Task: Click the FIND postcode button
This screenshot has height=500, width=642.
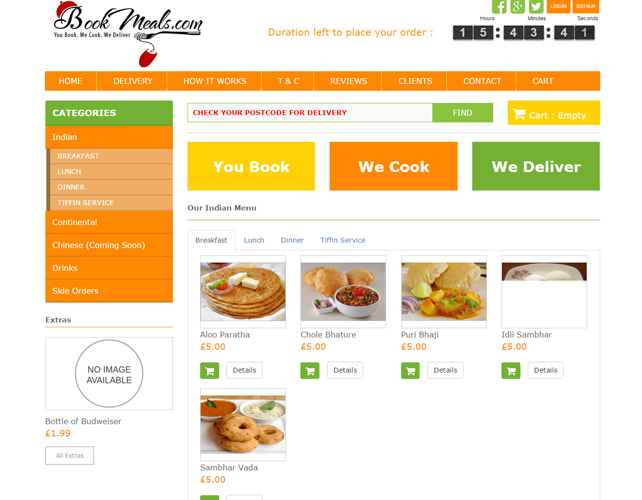Action: 462,113
